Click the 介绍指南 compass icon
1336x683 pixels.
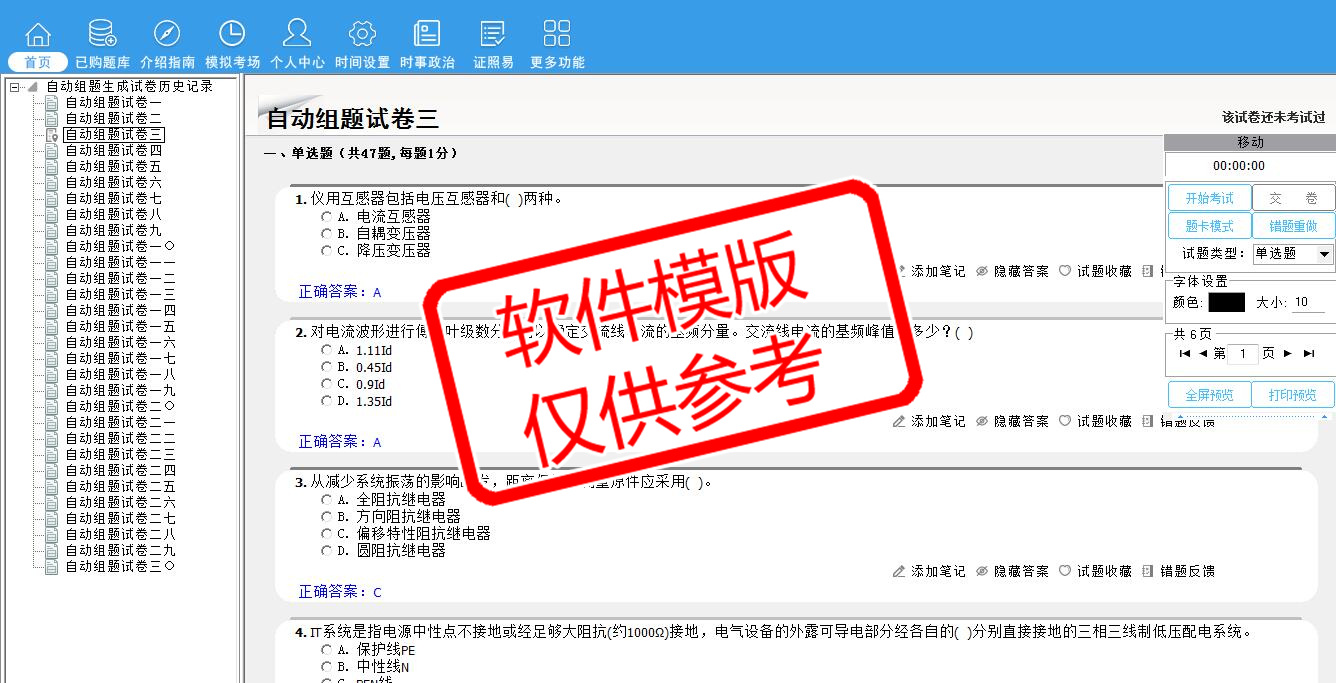click(x=167, y=34)
